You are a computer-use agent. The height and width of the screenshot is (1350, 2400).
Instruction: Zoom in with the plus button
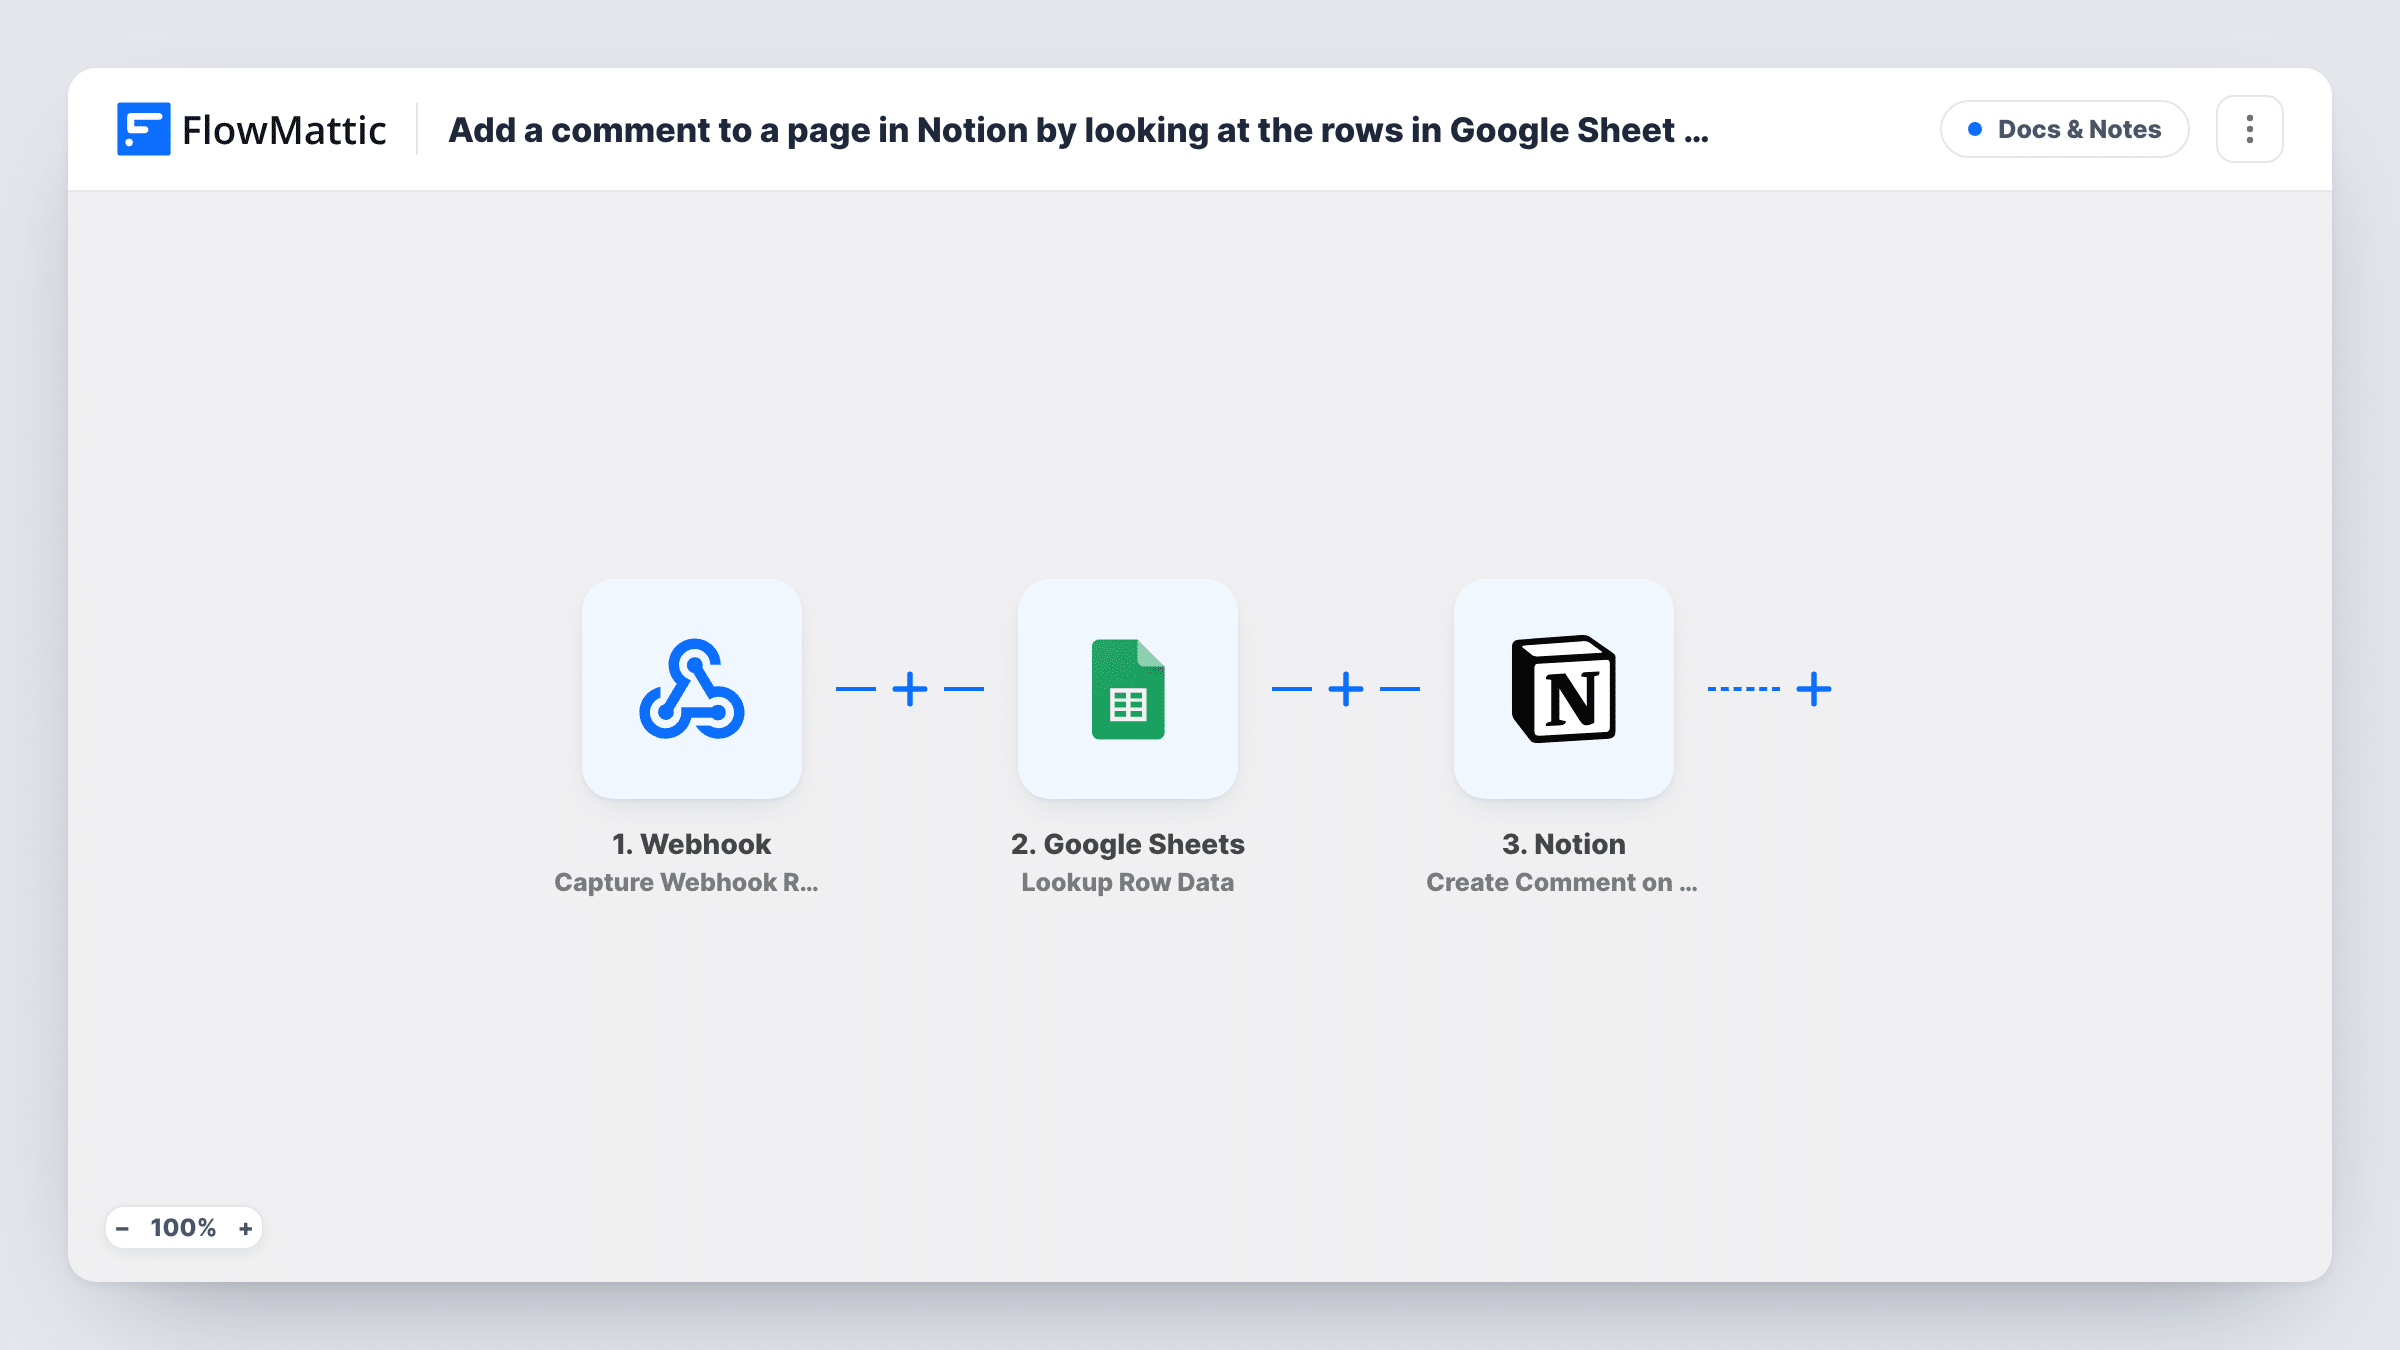(x=246, y=1228)
